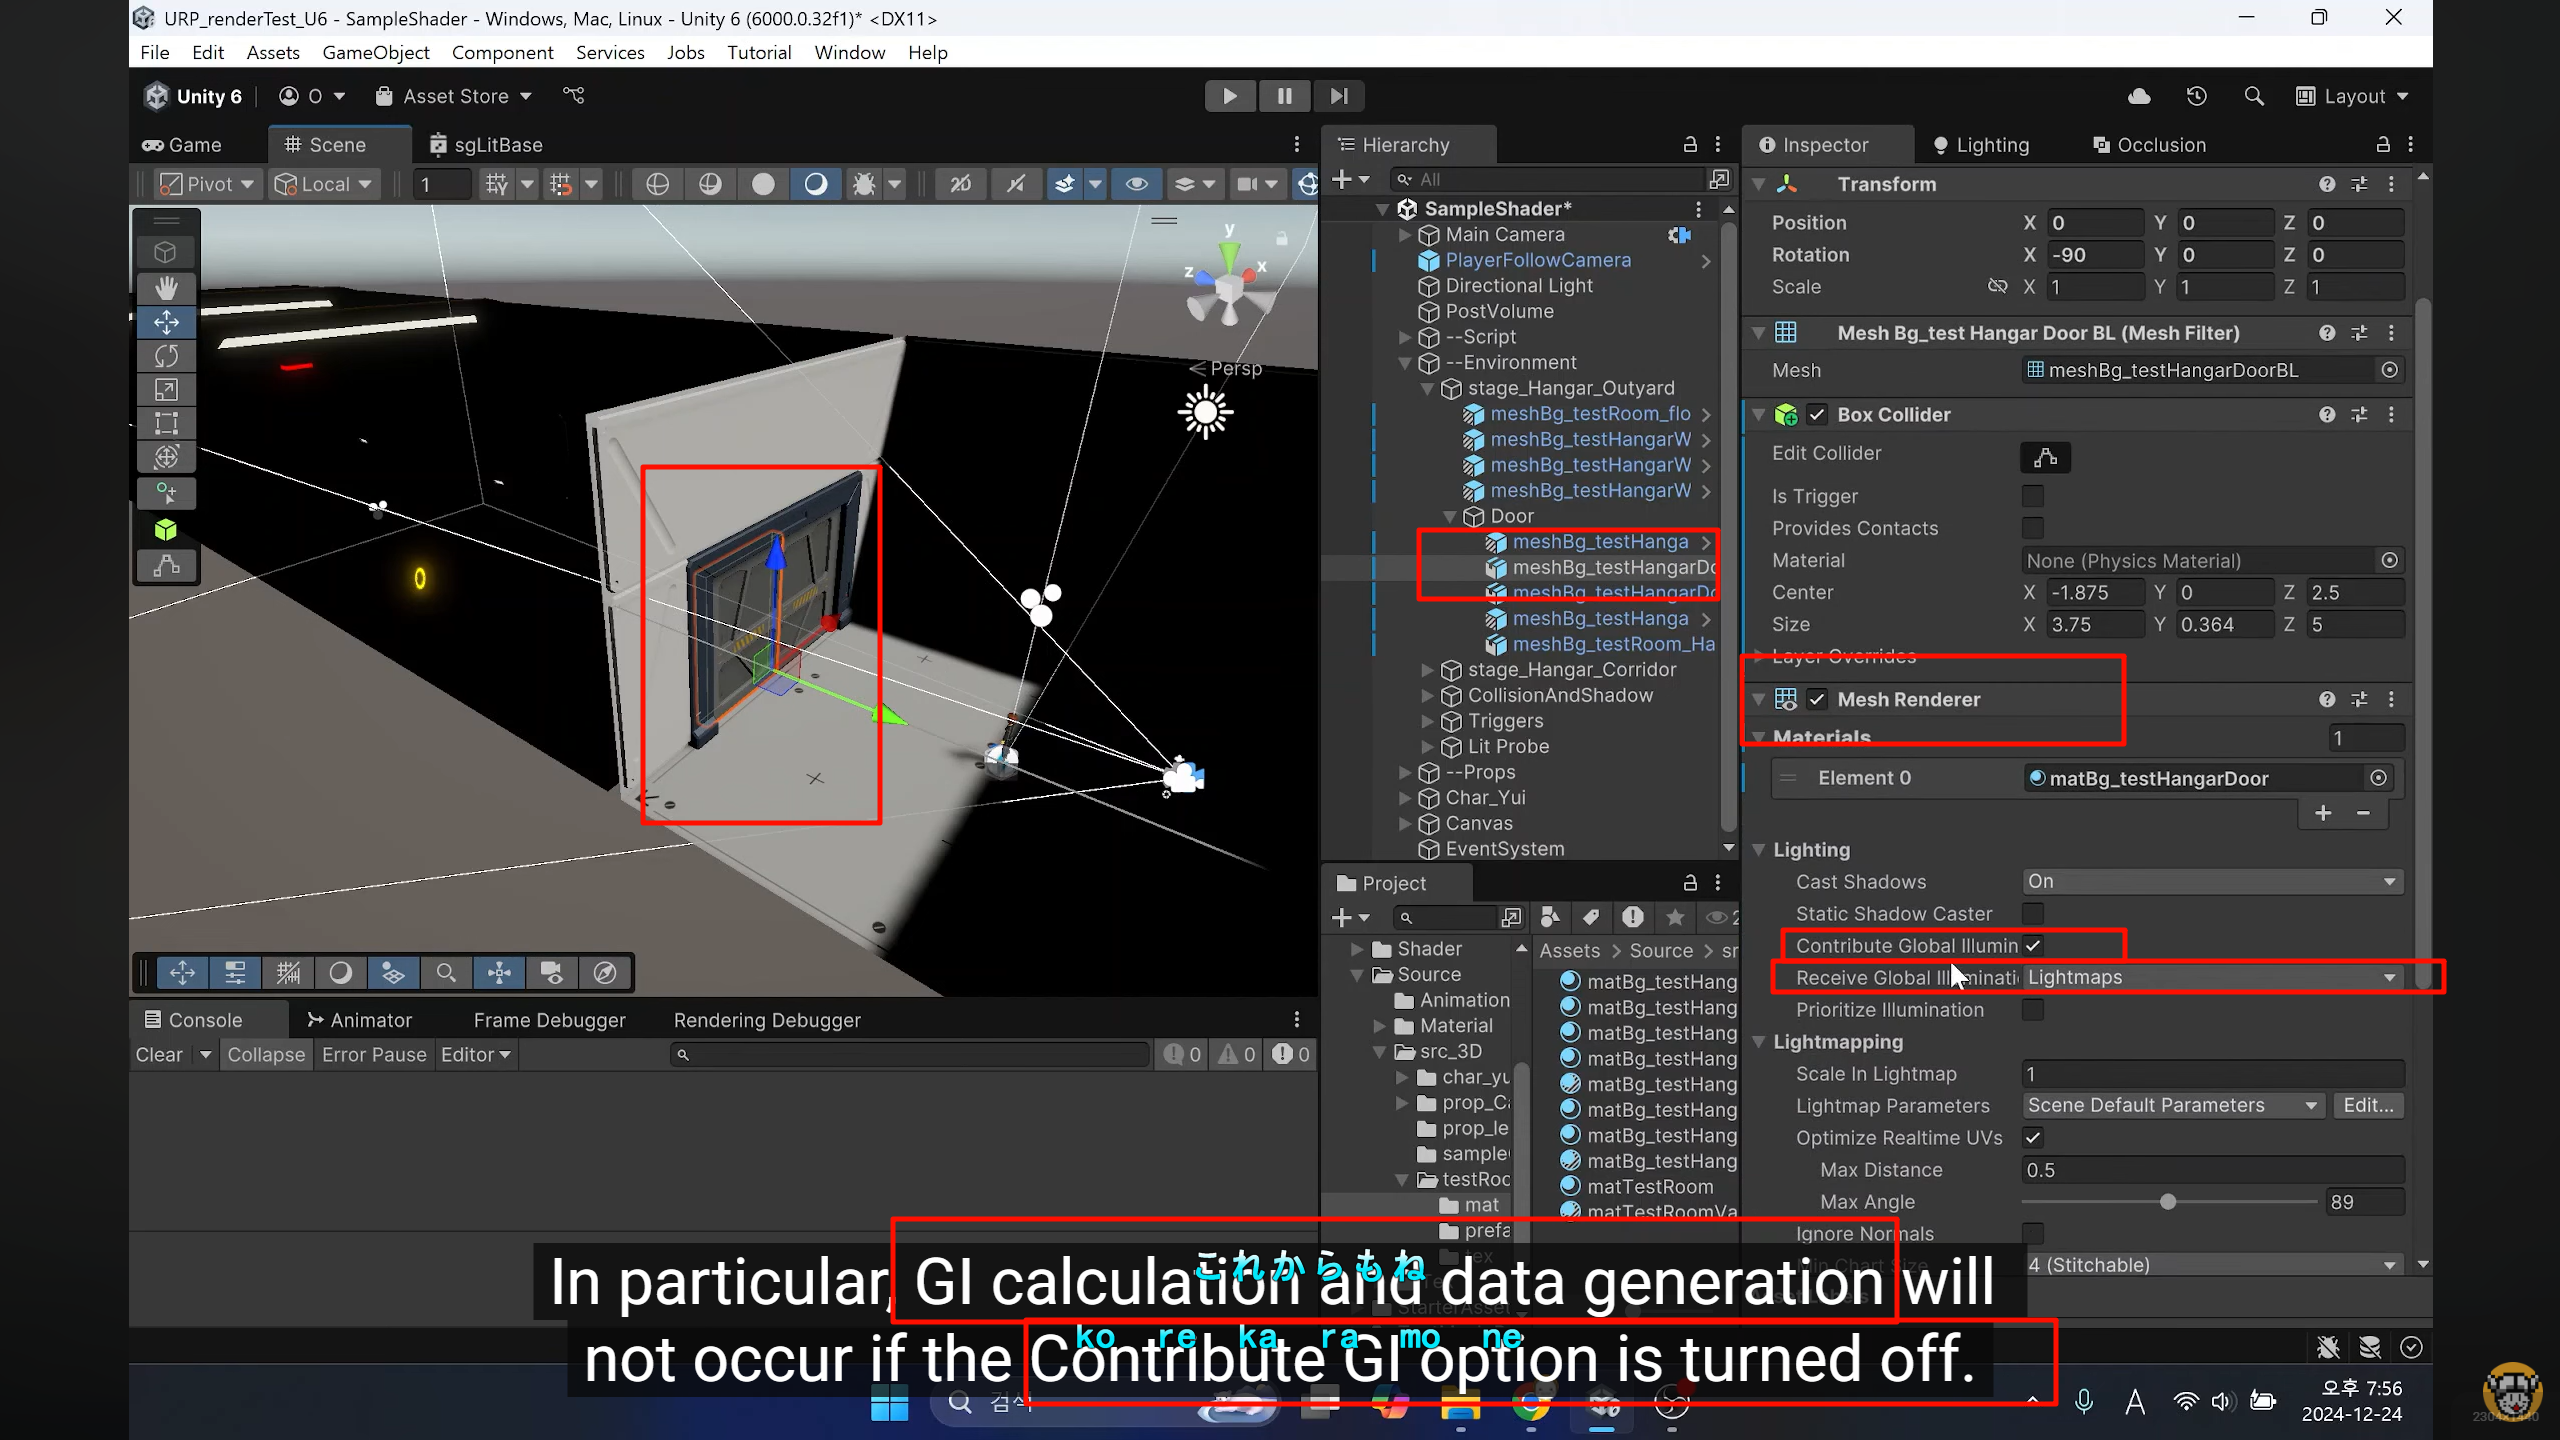Click the Element 0 material picker circle
This screenshot has height=1440, width=2560.
[2378, 778]
